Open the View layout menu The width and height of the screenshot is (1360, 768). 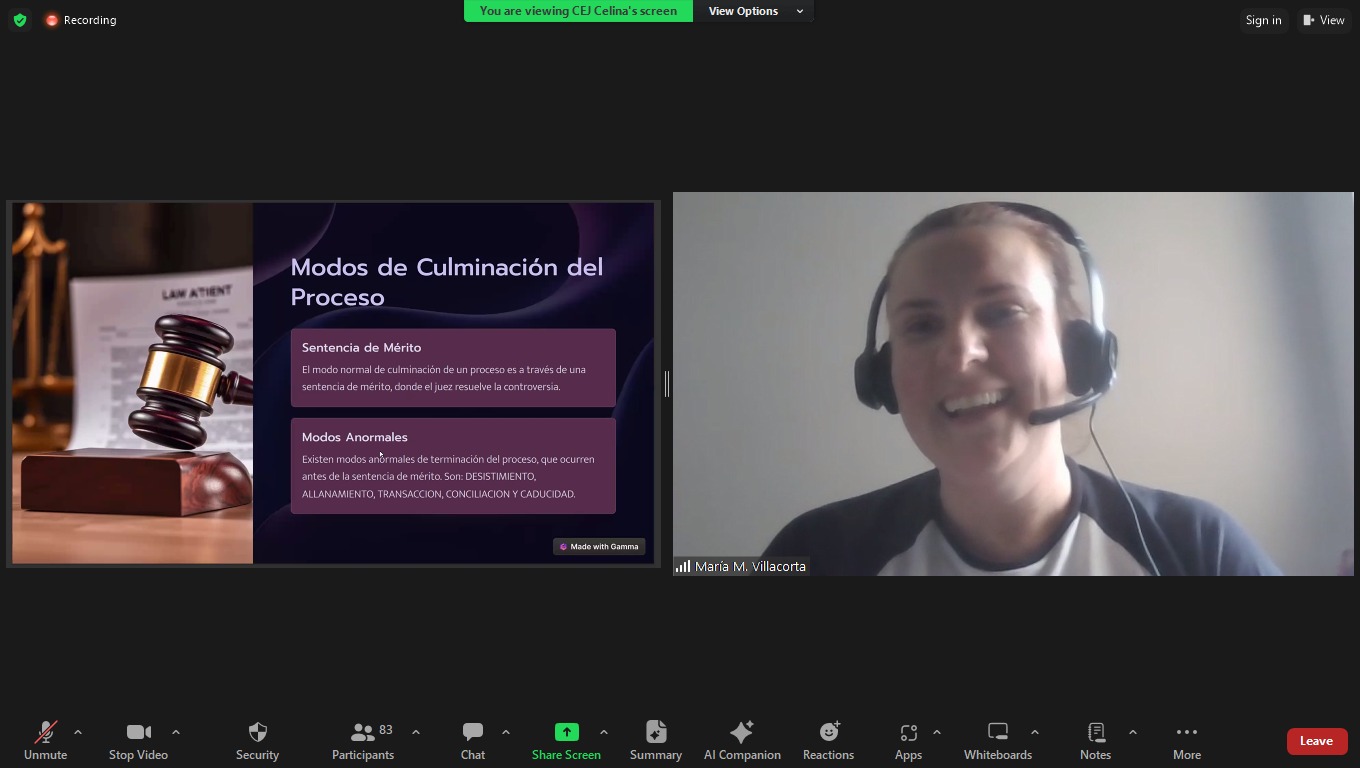(1324, 20)
